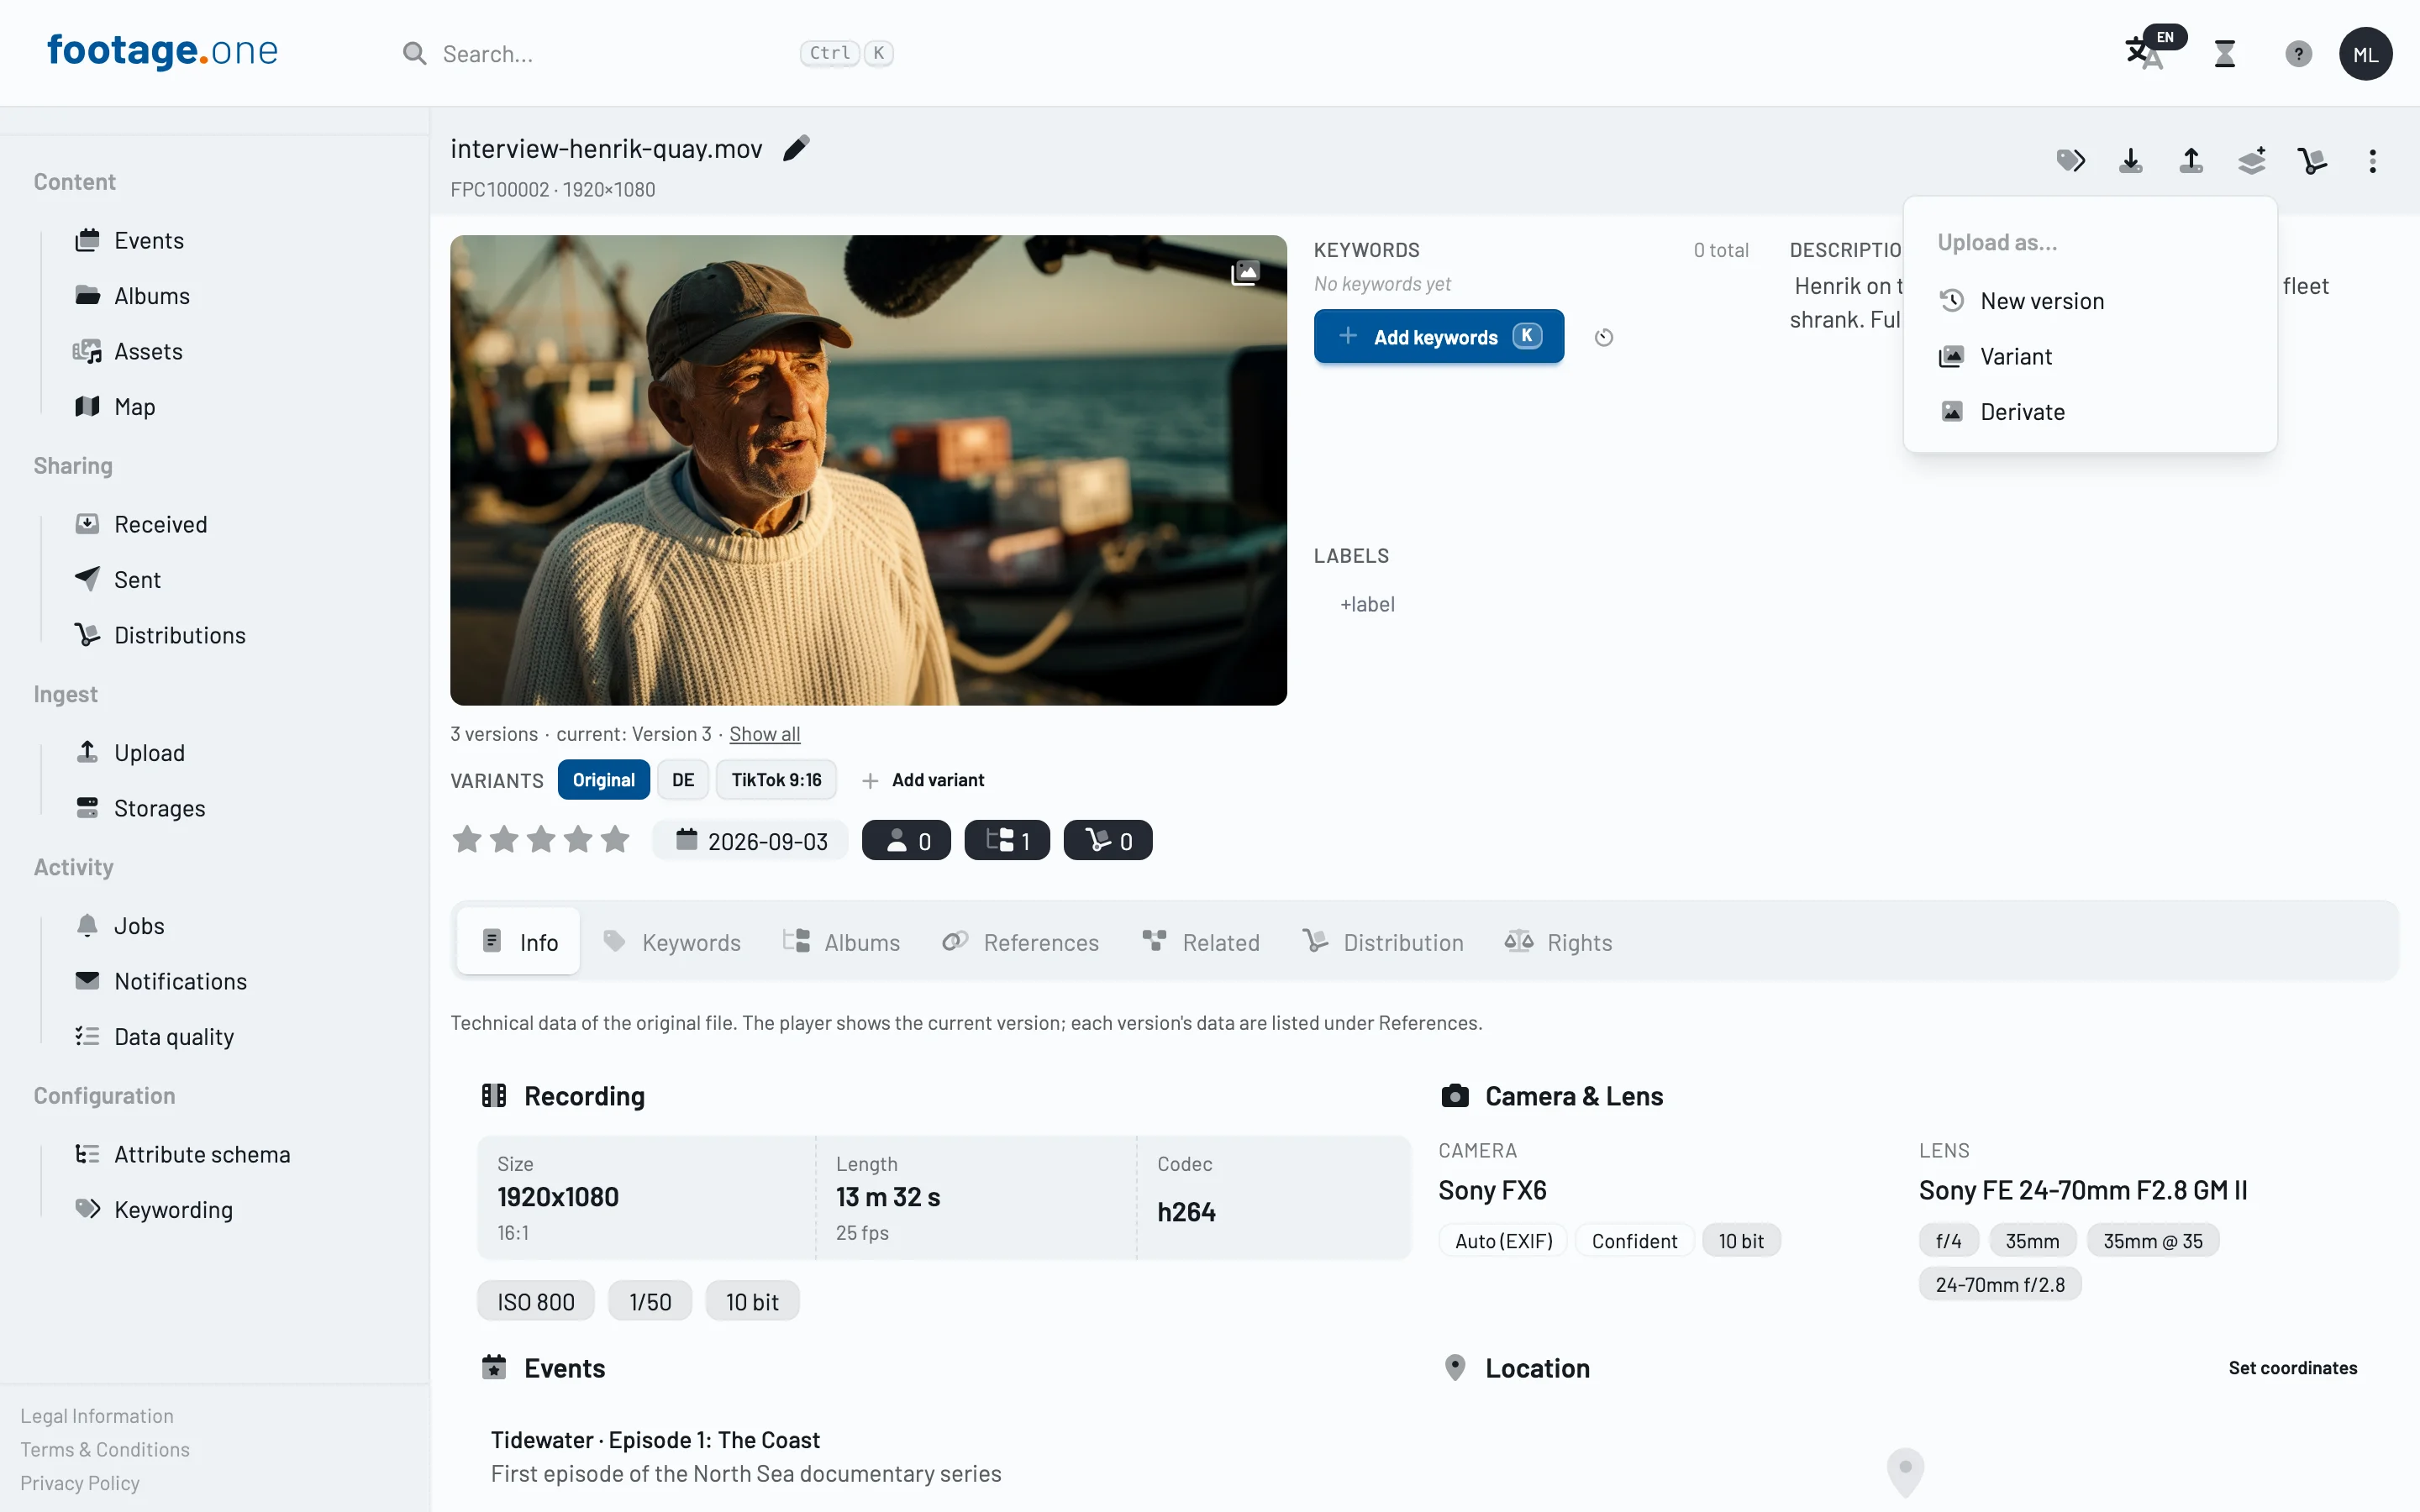Click the upload icon in asset toolbar
Image resolution: width=2420 pixels, height=1512 pixels.
coord(2191,161)
